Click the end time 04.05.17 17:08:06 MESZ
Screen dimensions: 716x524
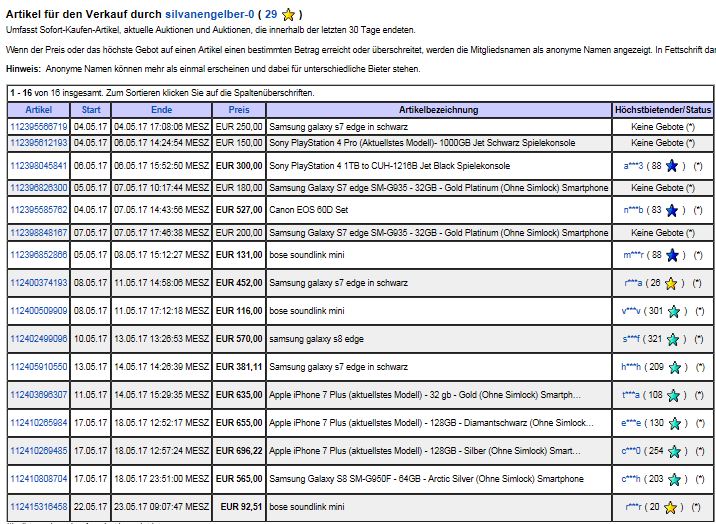tap(162, 126)
